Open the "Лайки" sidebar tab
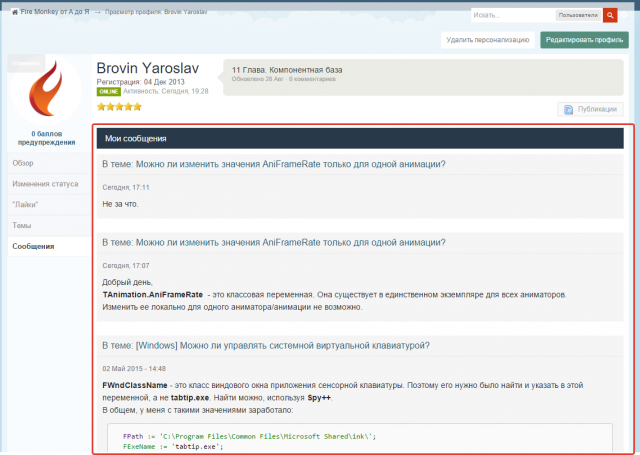 (49, 205)
